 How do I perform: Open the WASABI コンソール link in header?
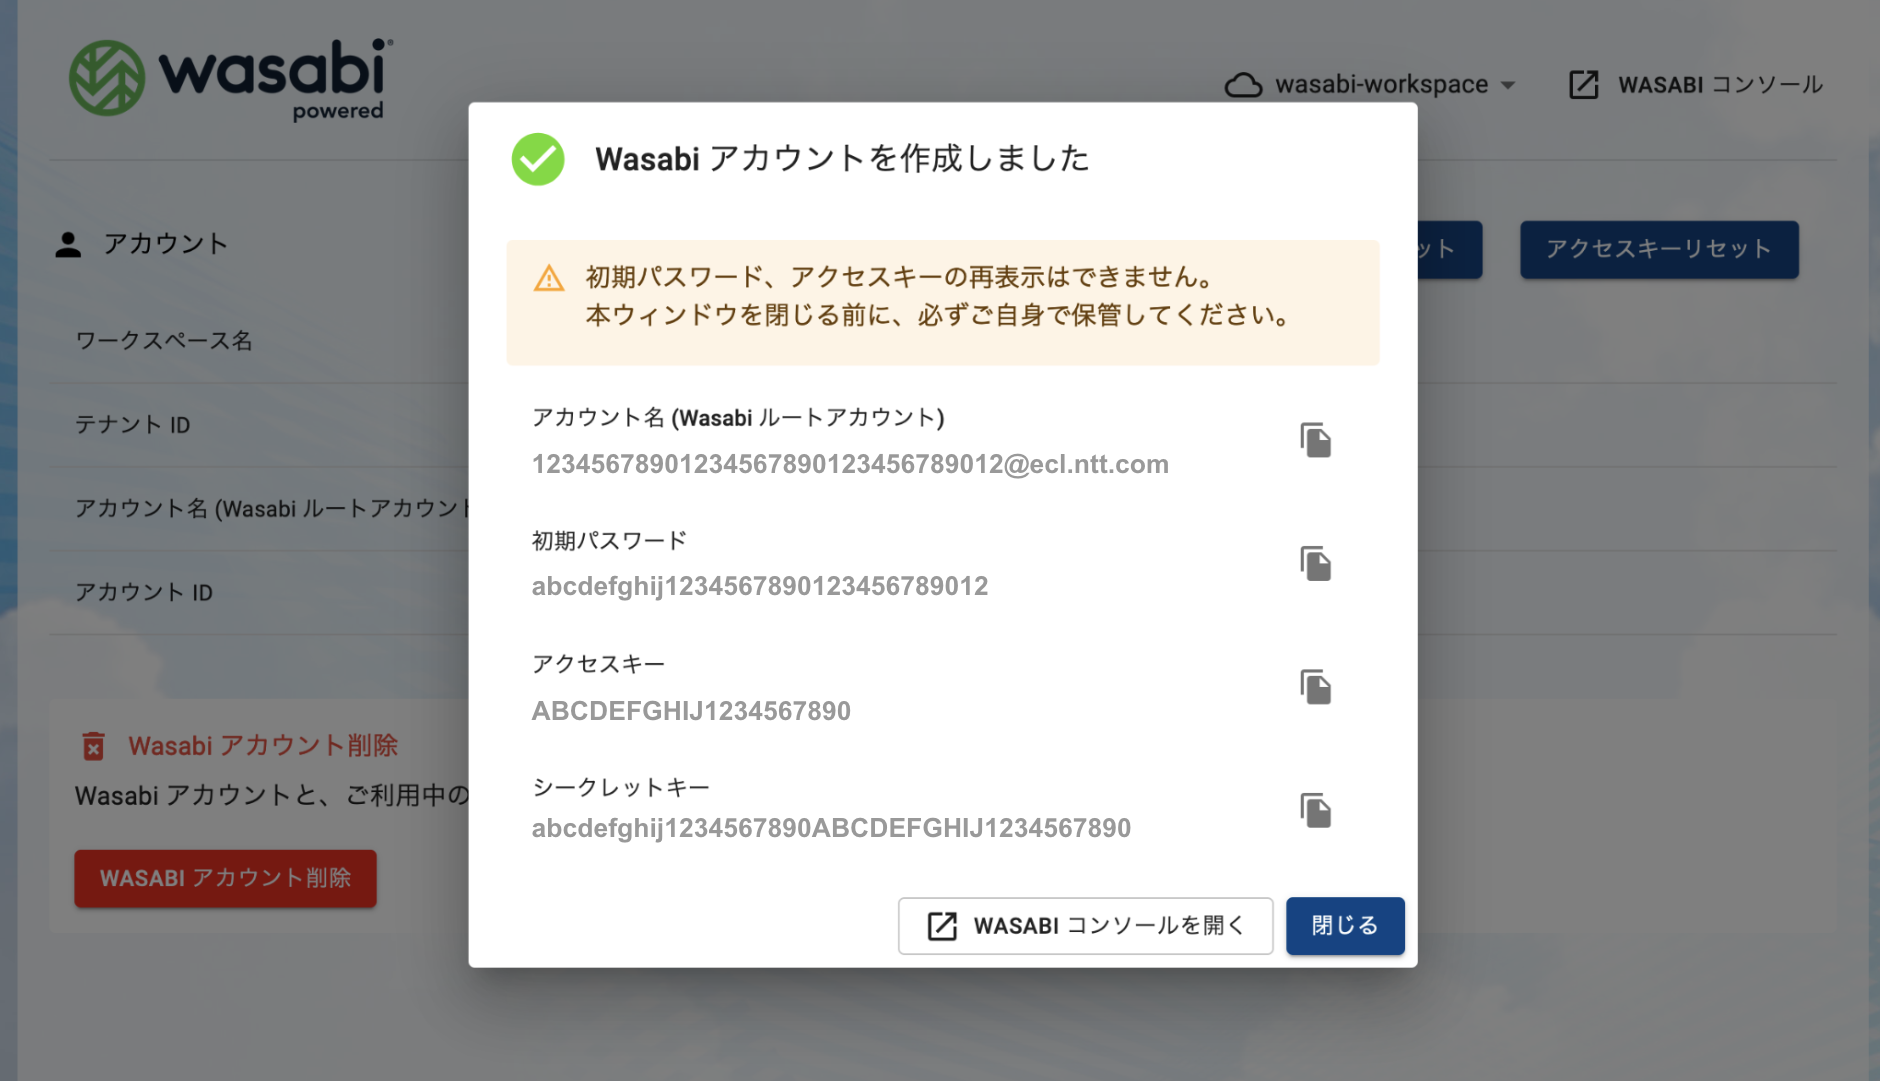click(1696, 85)
